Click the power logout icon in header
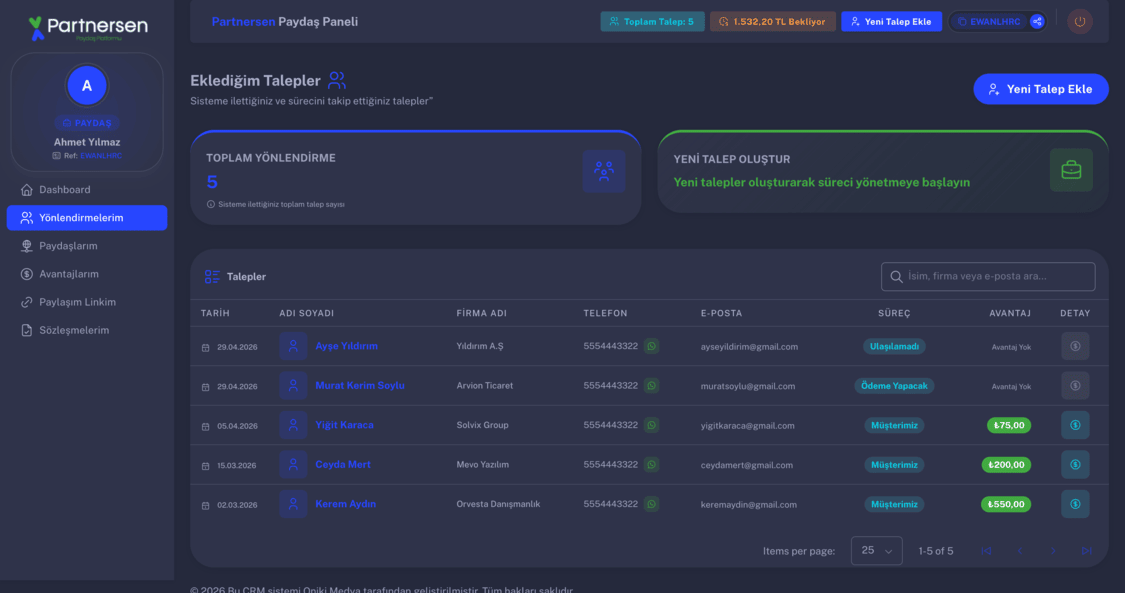1125x593 pixels. [x=1079, y=22]
